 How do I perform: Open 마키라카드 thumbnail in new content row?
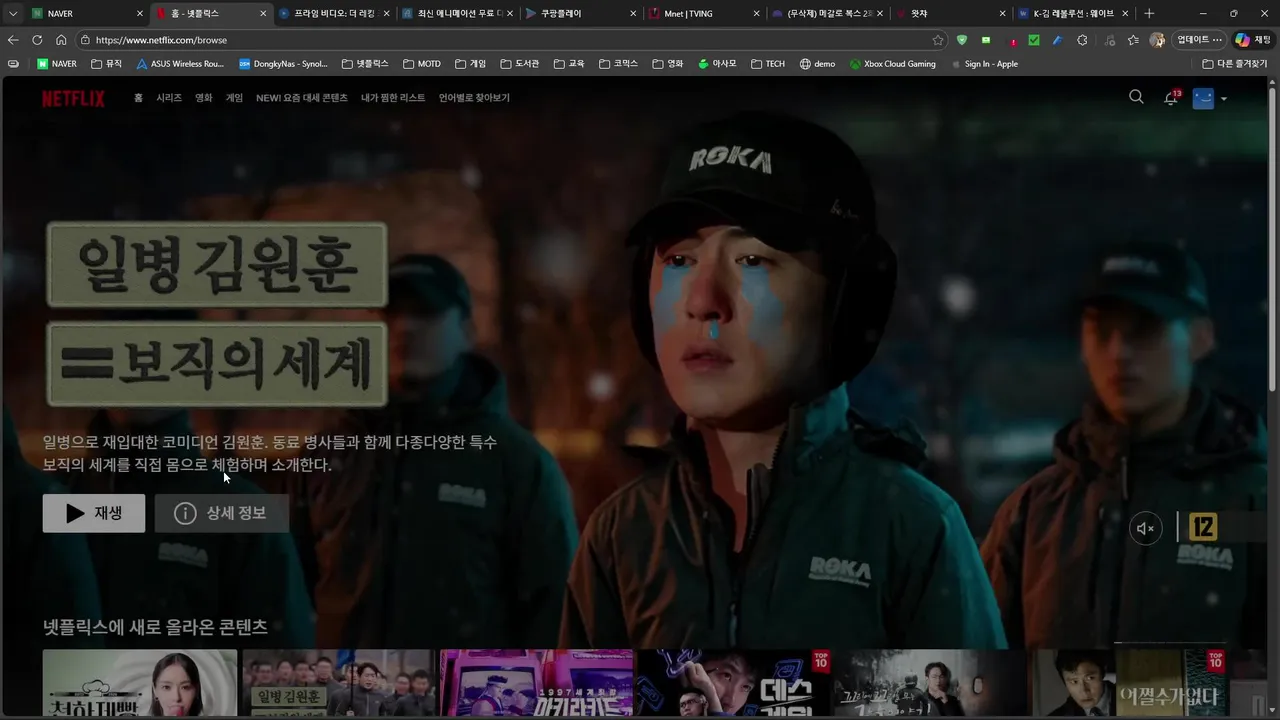pos(537,683)
